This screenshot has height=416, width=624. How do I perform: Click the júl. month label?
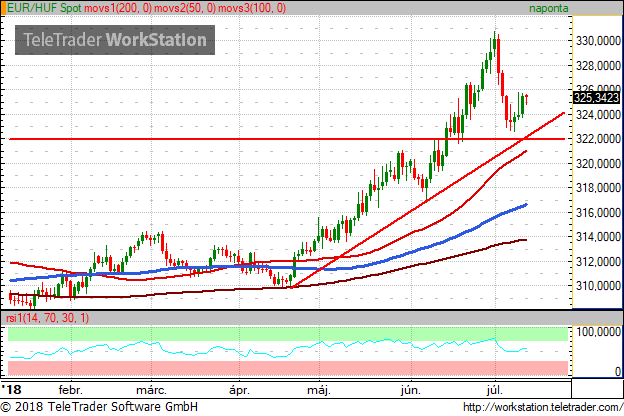click(494, 390)
